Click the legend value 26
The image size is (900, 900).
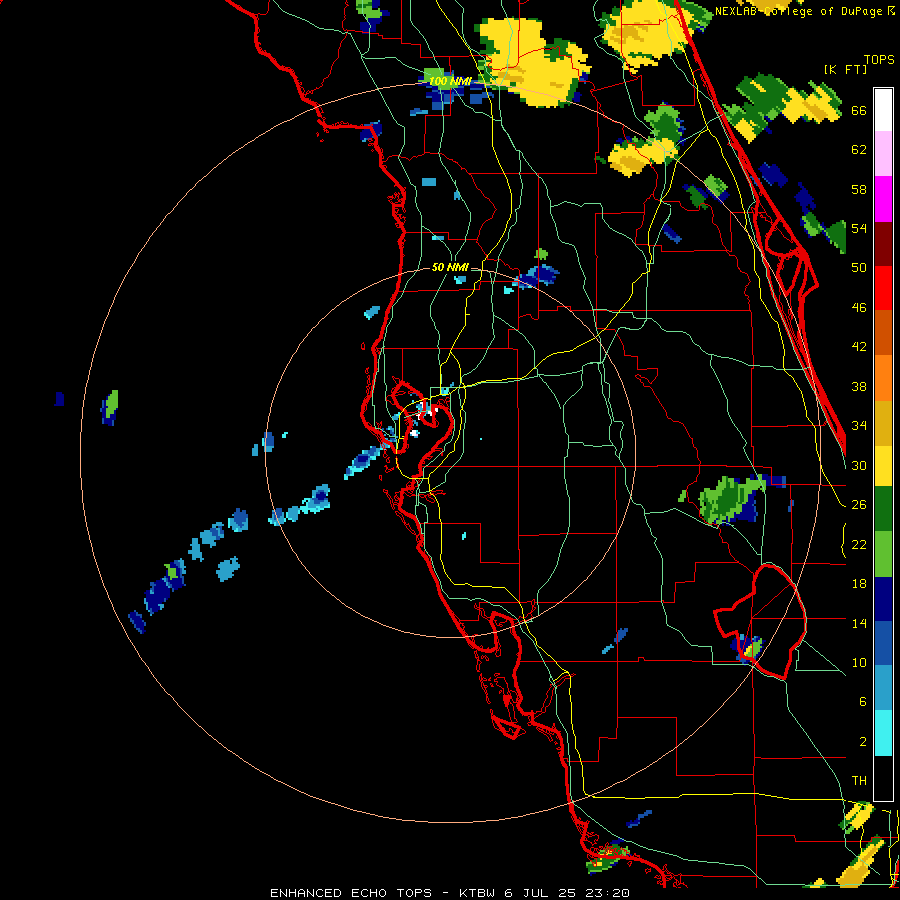pyautogui.click(x=859, y=505)
